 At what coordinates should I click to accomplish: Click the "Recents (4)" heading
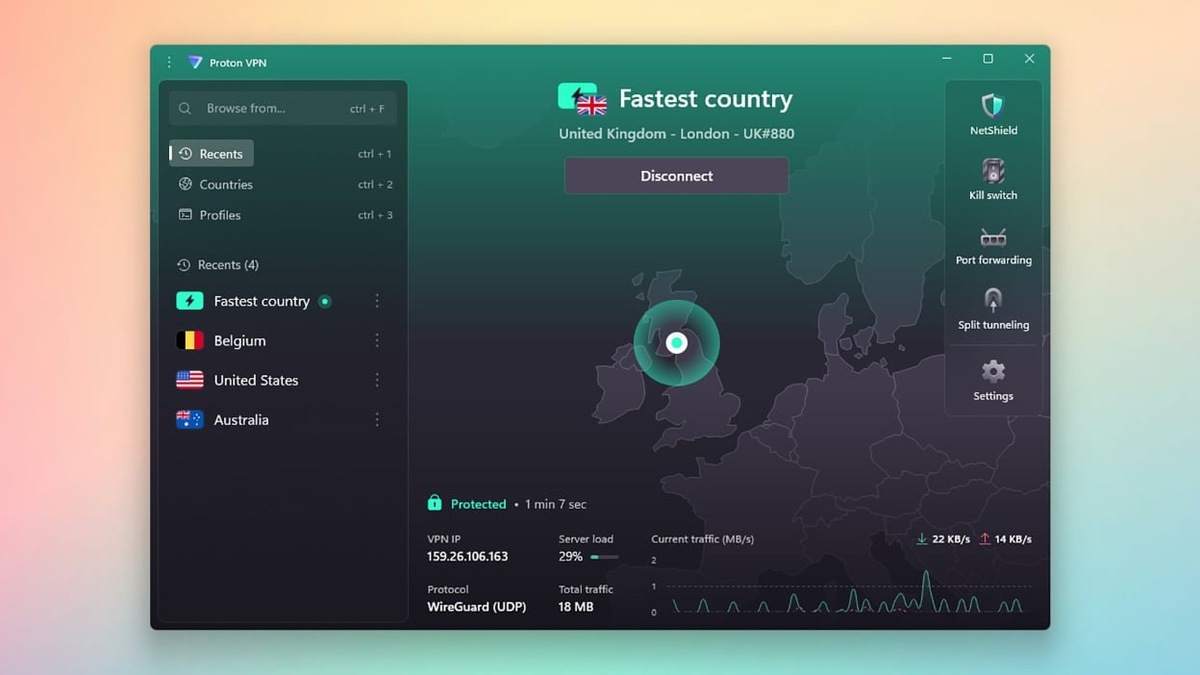coord(228,265)
